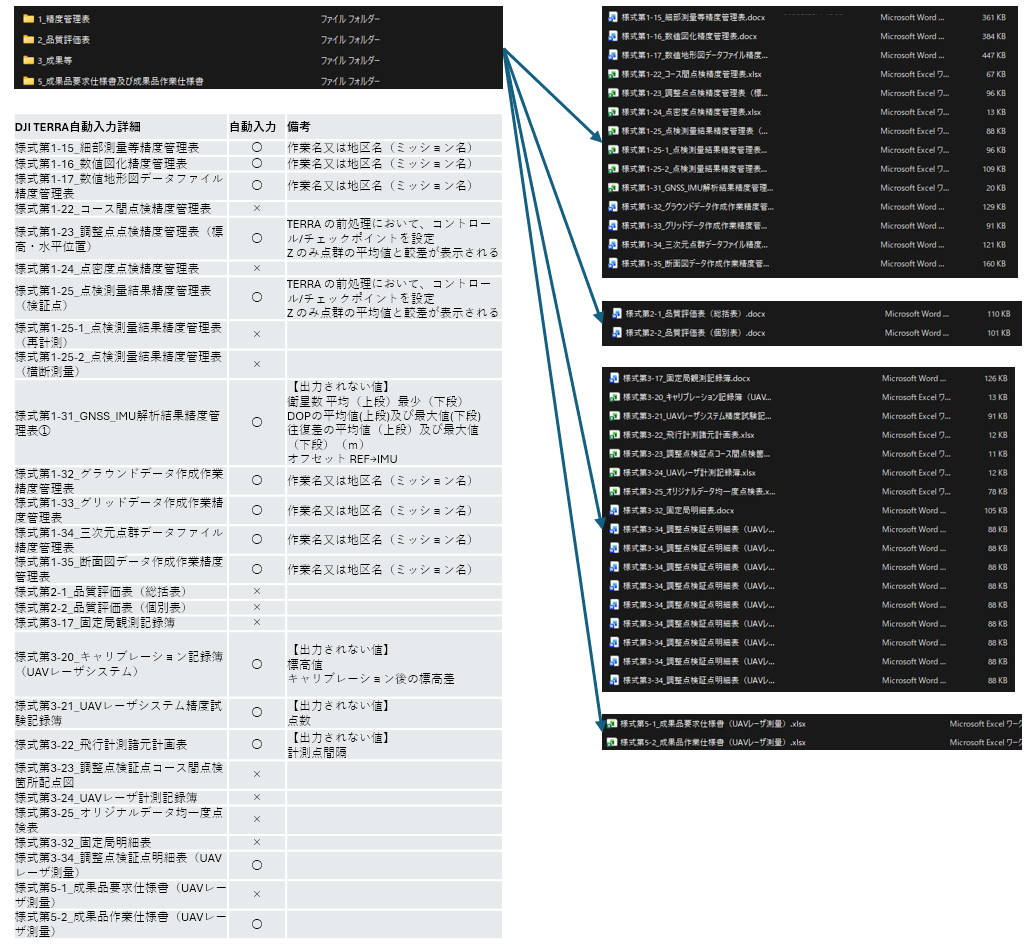Screen dimensions: 1035x951
Task: Click the ○ mark in table row 様式第5-2
Action: click(257, 924)
